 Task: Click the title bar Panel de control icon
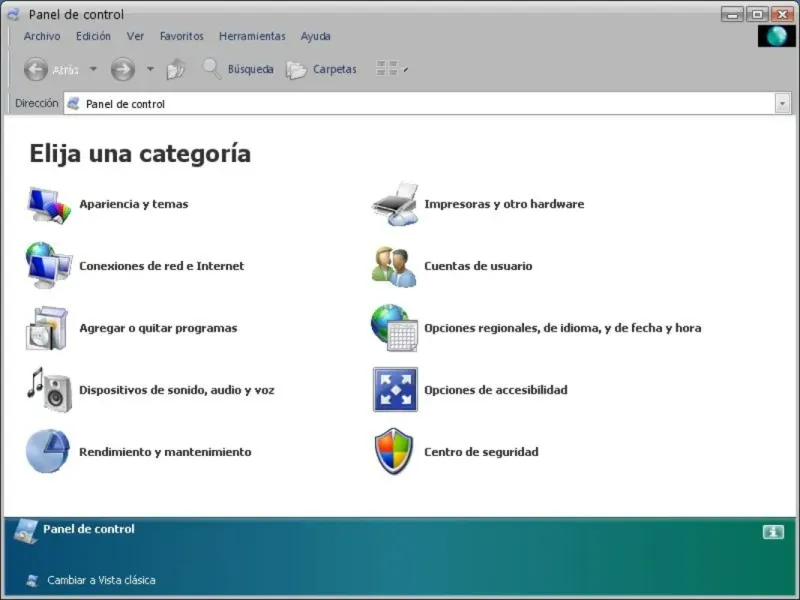pyautogui.click(x=13, y=14)
